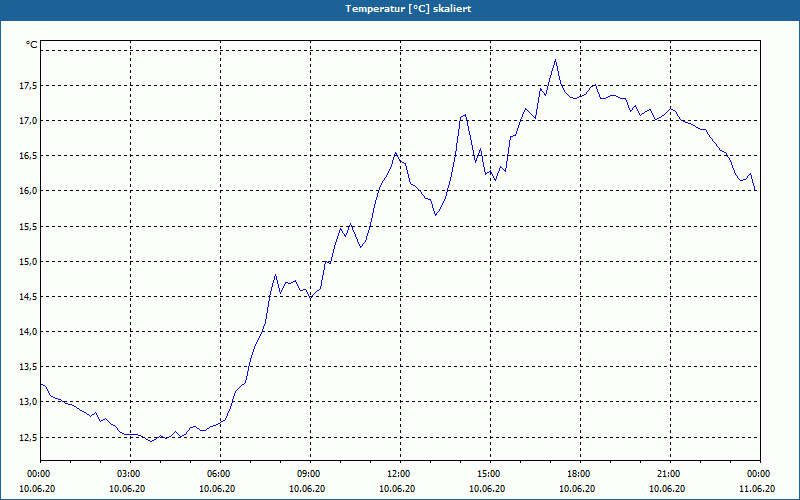800x500 pixels.
Task: Click the 06:00 time label
Action: pos(220,474)
